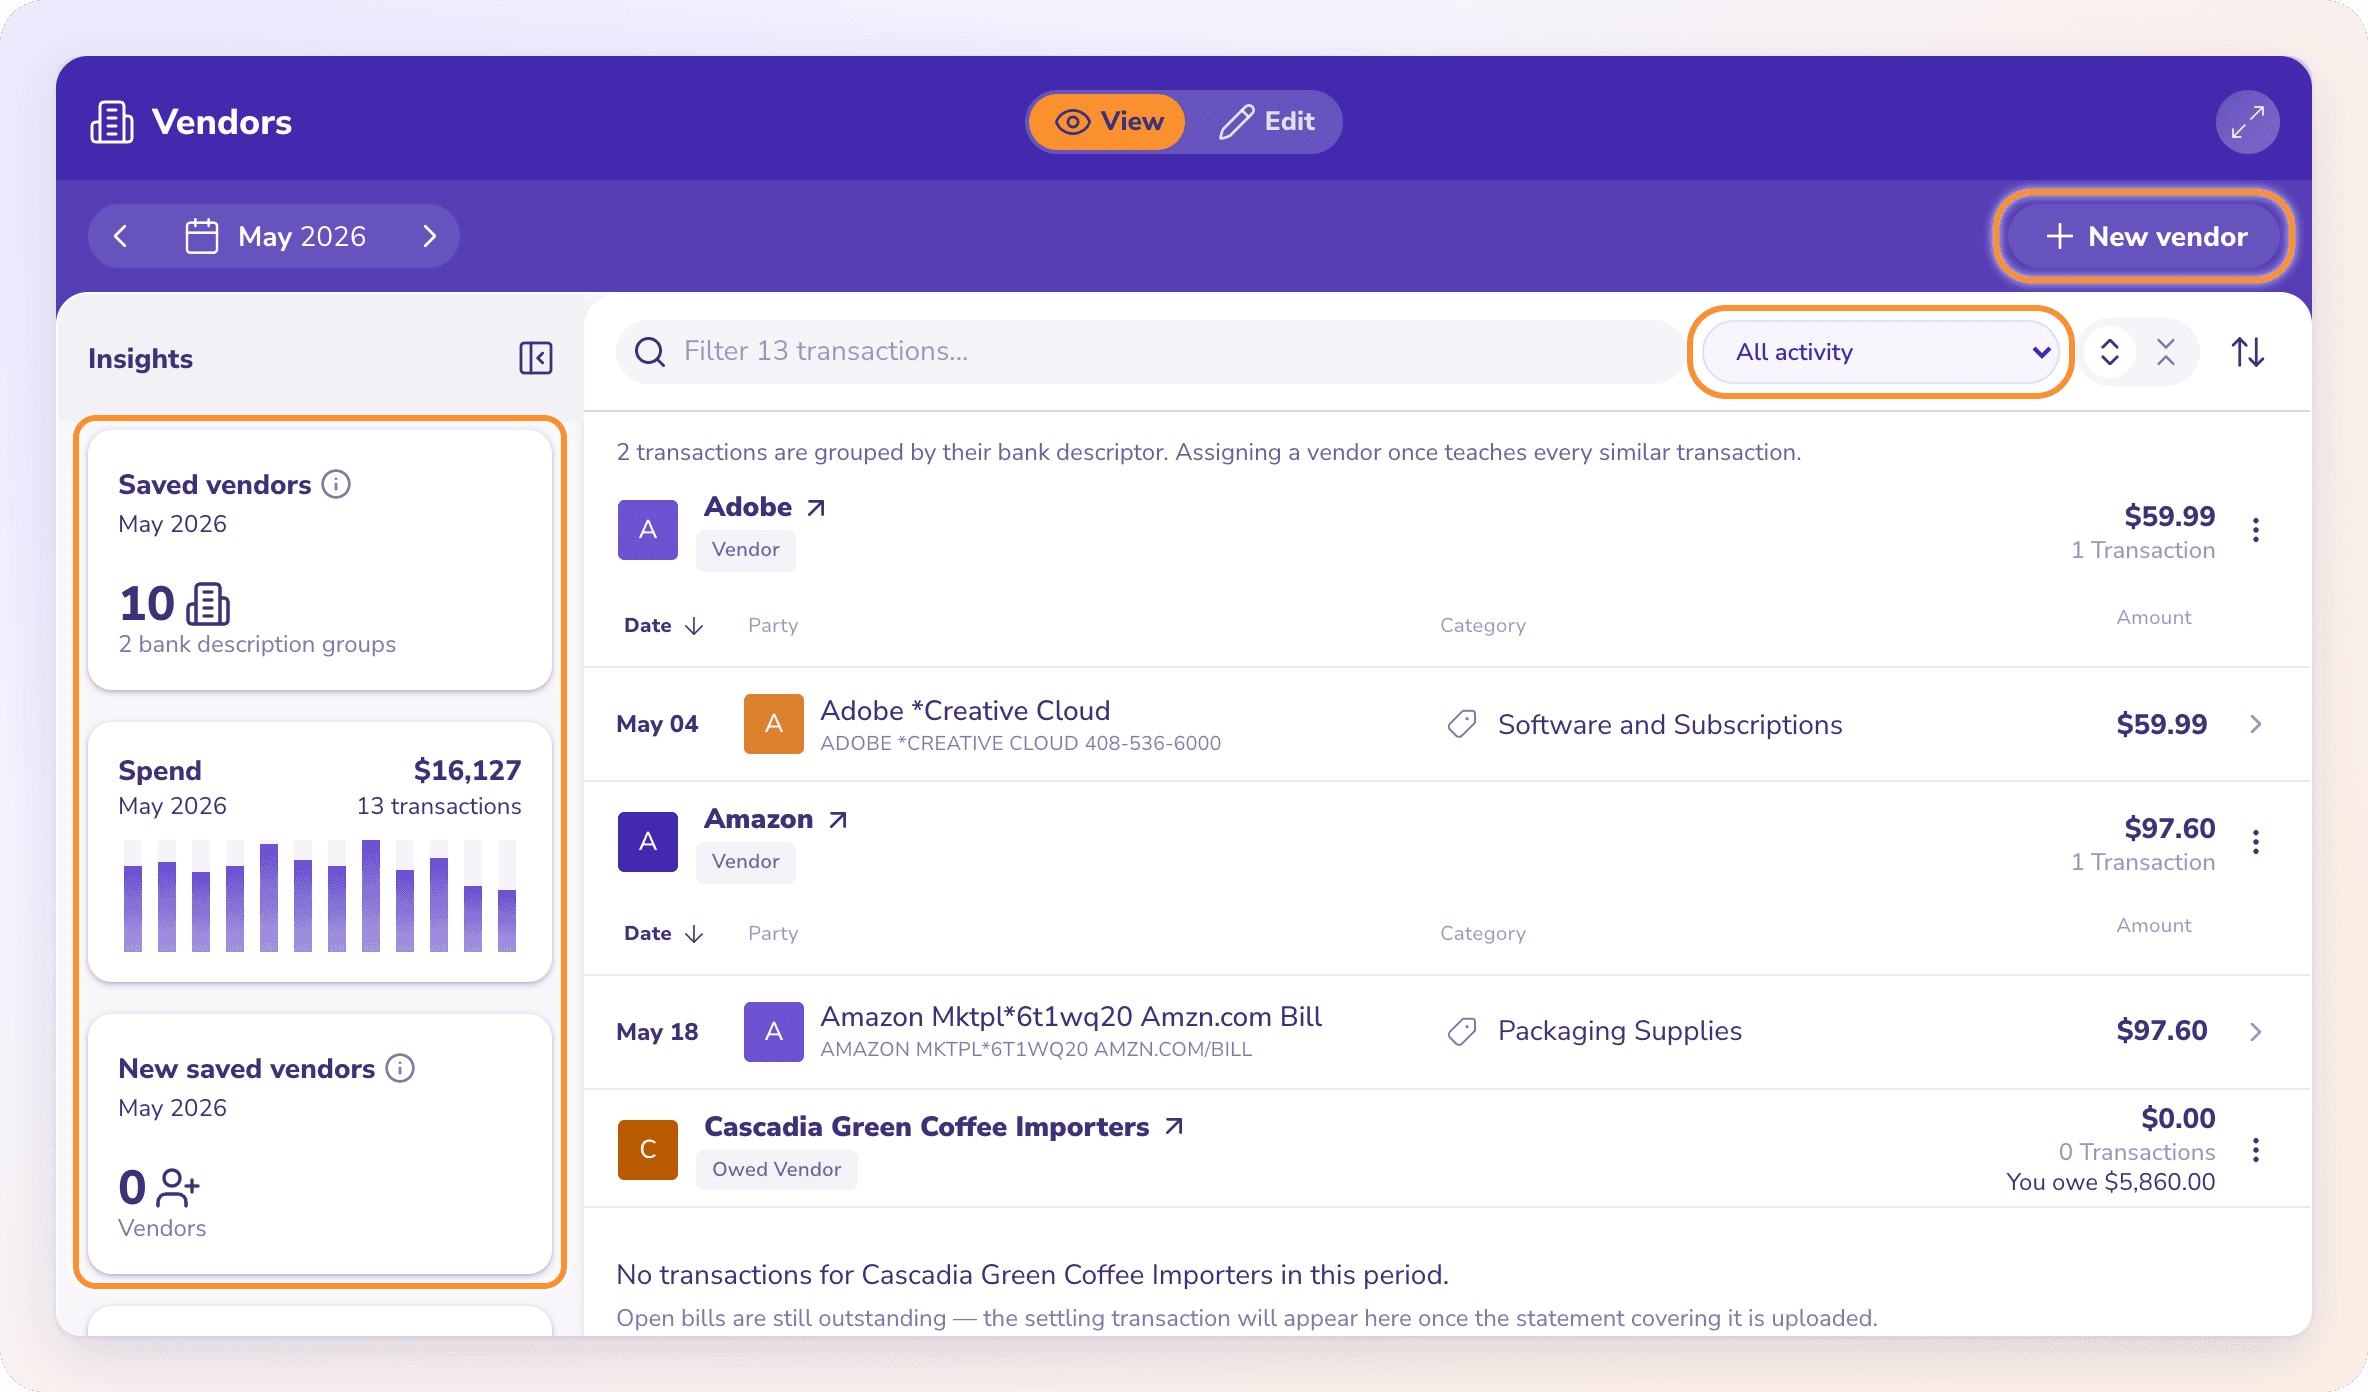Open the sort order options
Viewport: 2368px width, 1392px height.
pyautogui.click(x=2248, y=352)
